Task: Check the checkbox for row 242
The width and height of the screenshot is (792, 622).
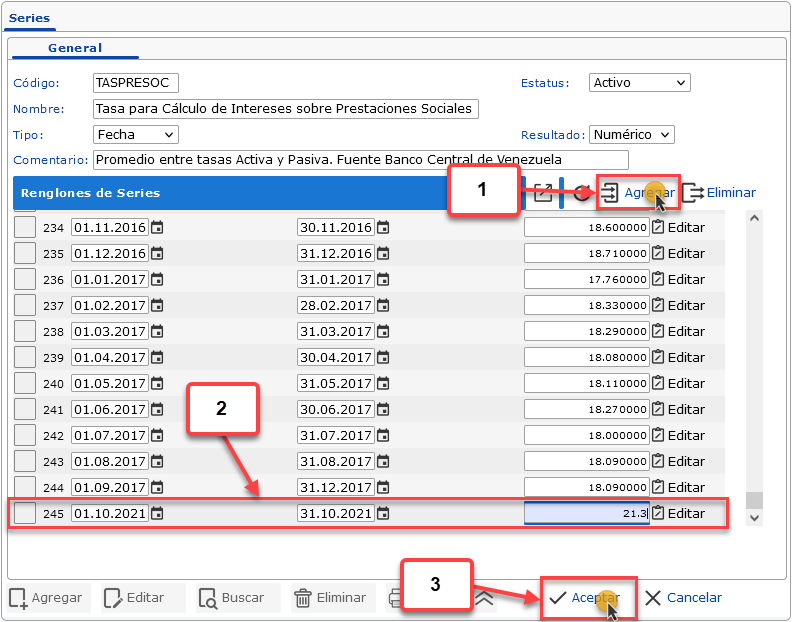Action: 25,435
